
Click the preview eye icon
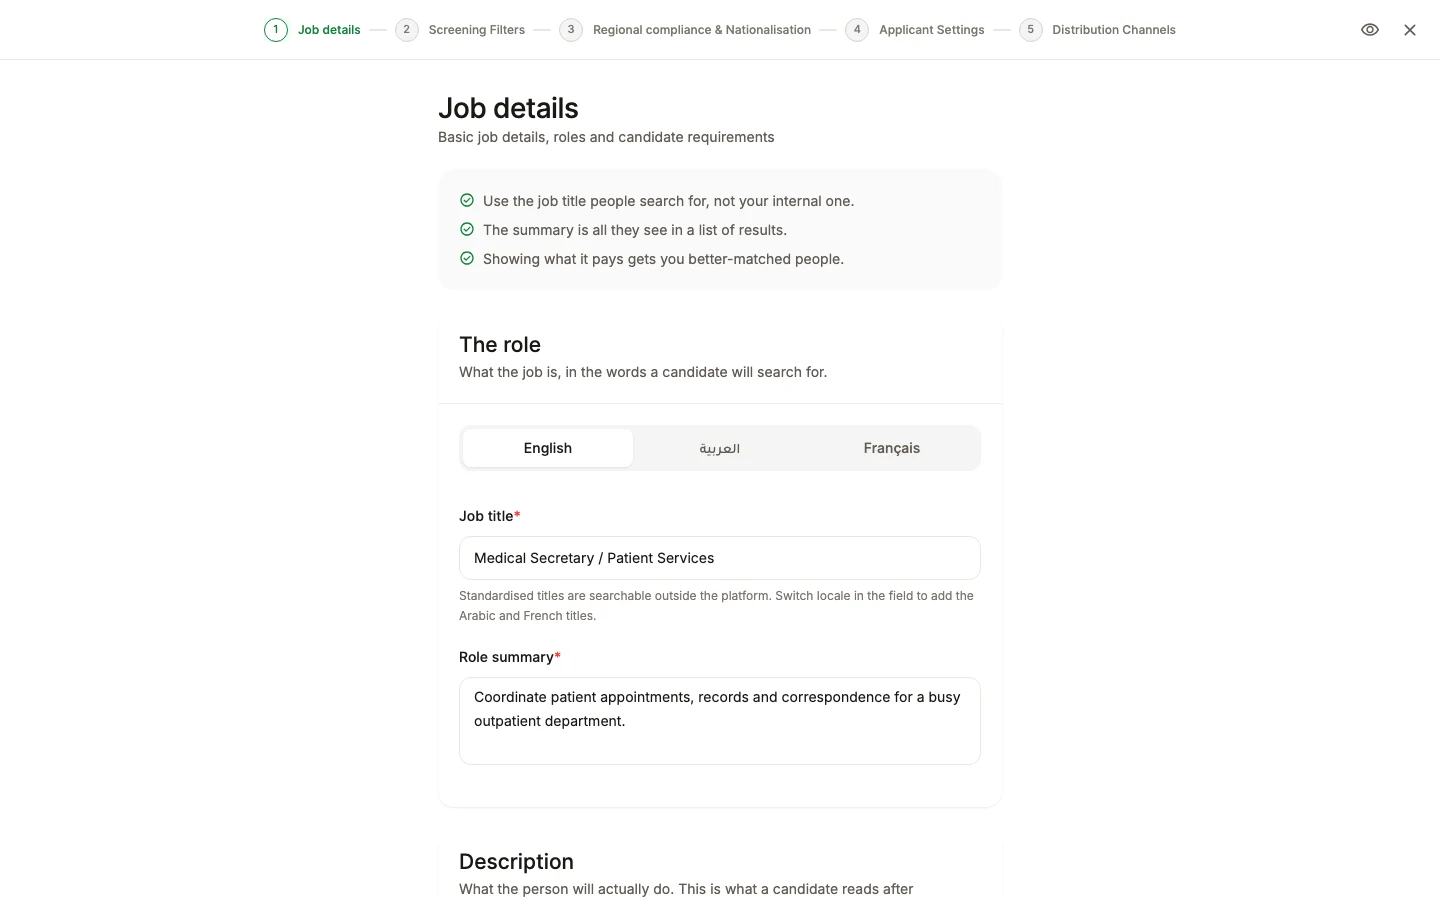(x=1370, y=30)
